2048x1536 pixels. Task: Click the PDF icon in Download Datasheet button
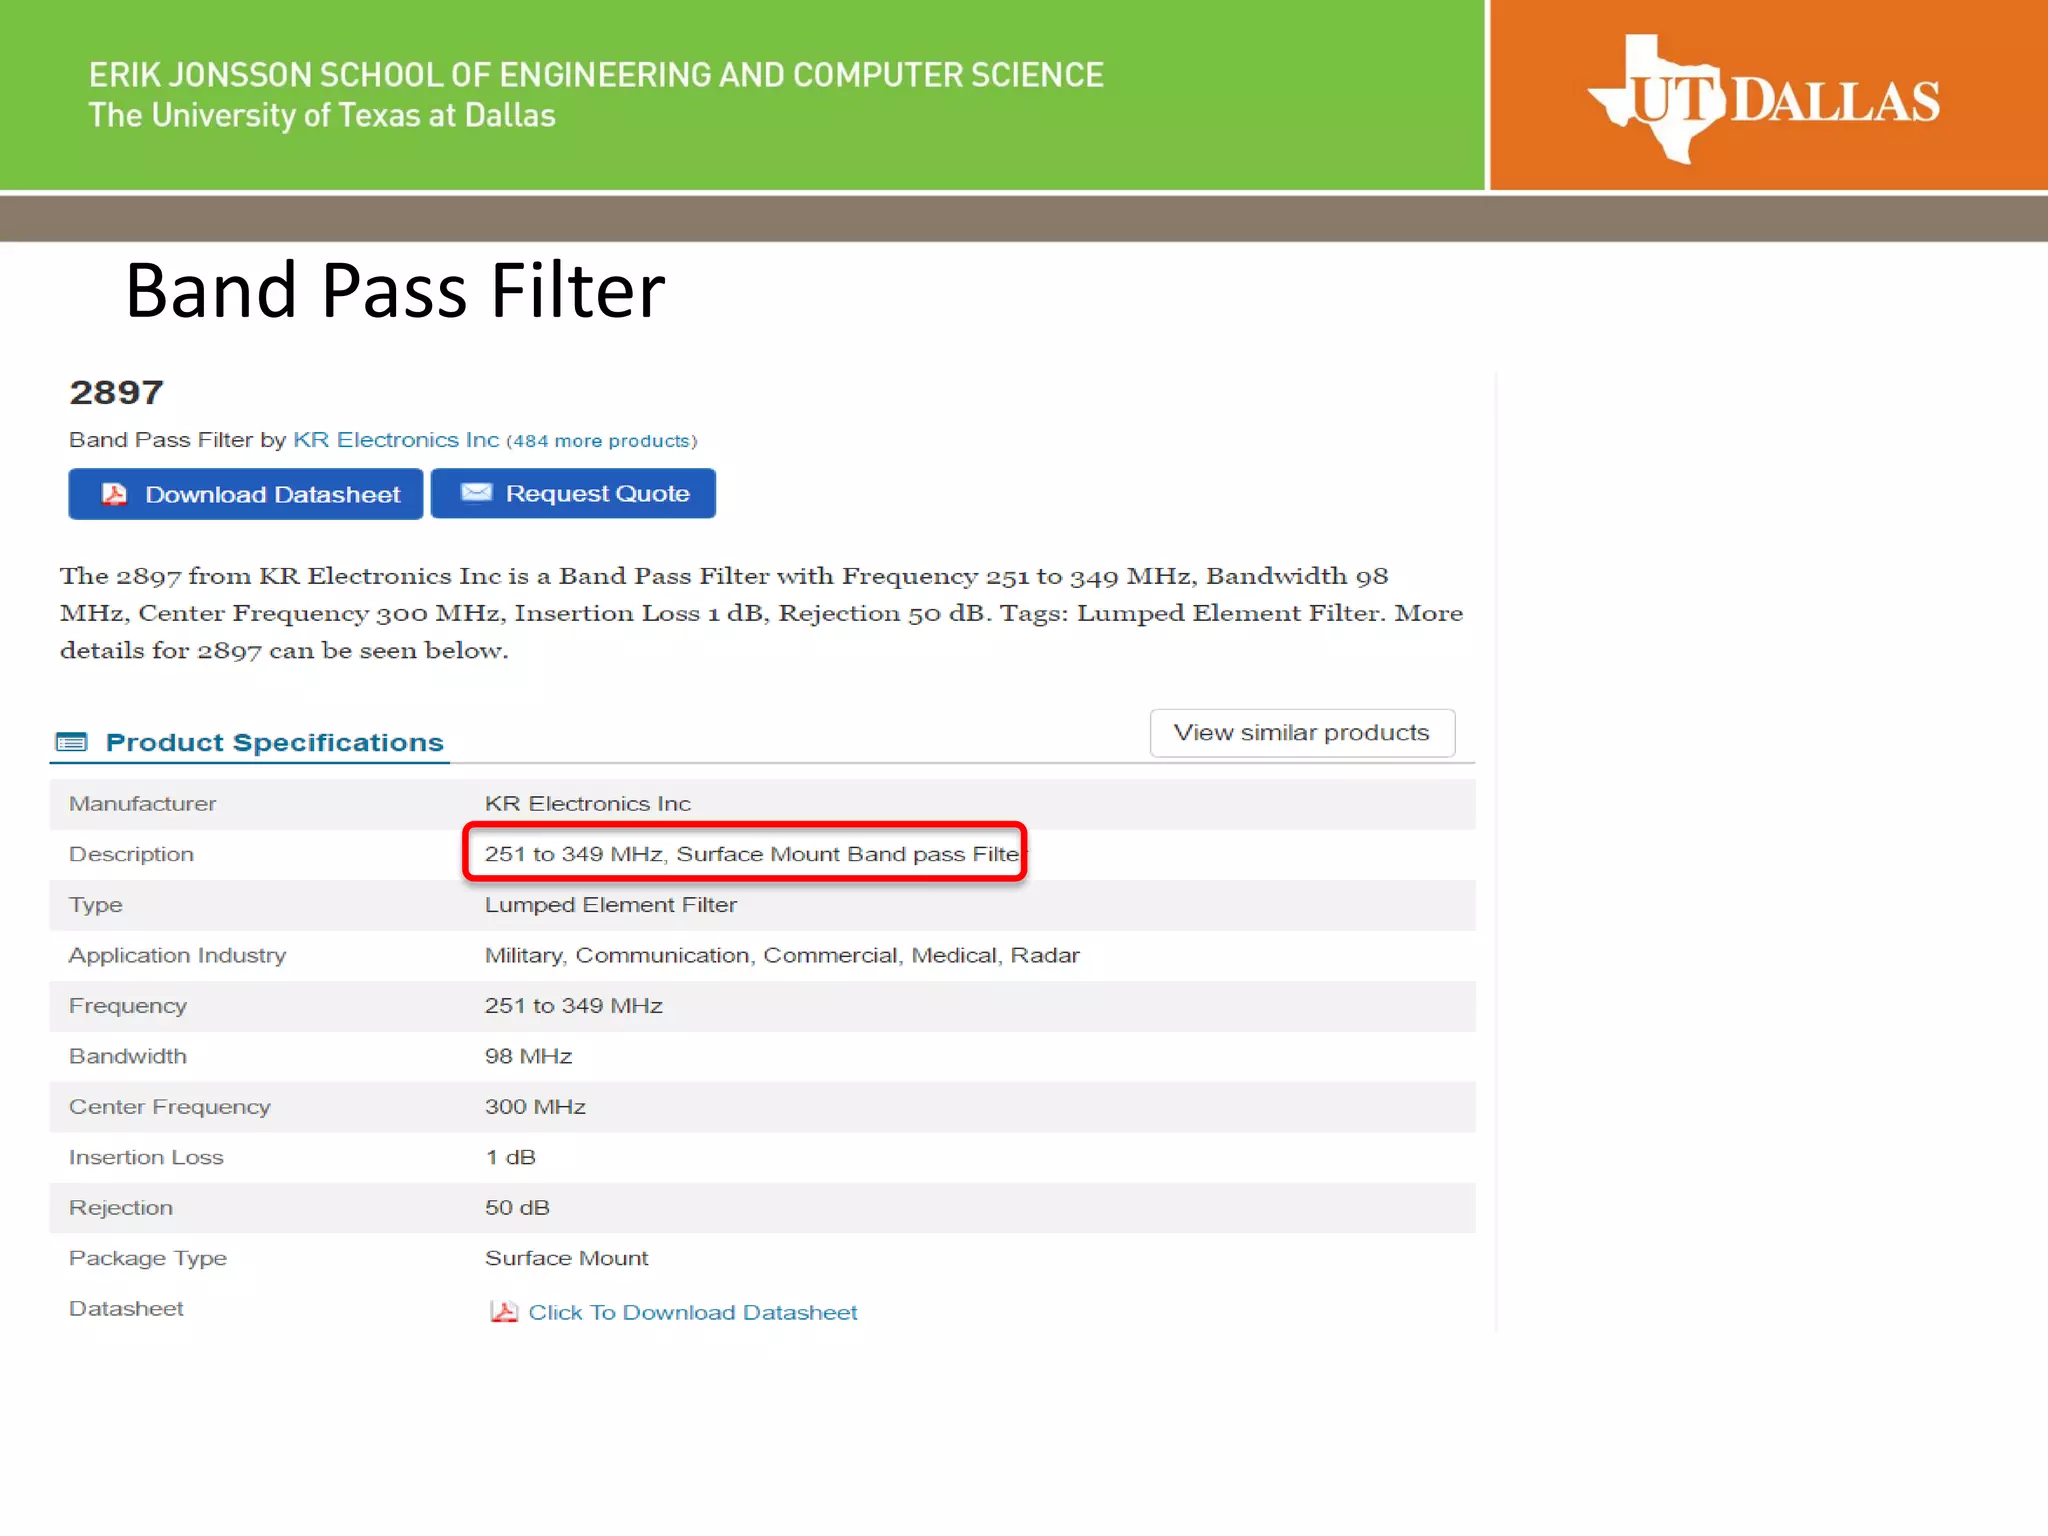point(115,494)
